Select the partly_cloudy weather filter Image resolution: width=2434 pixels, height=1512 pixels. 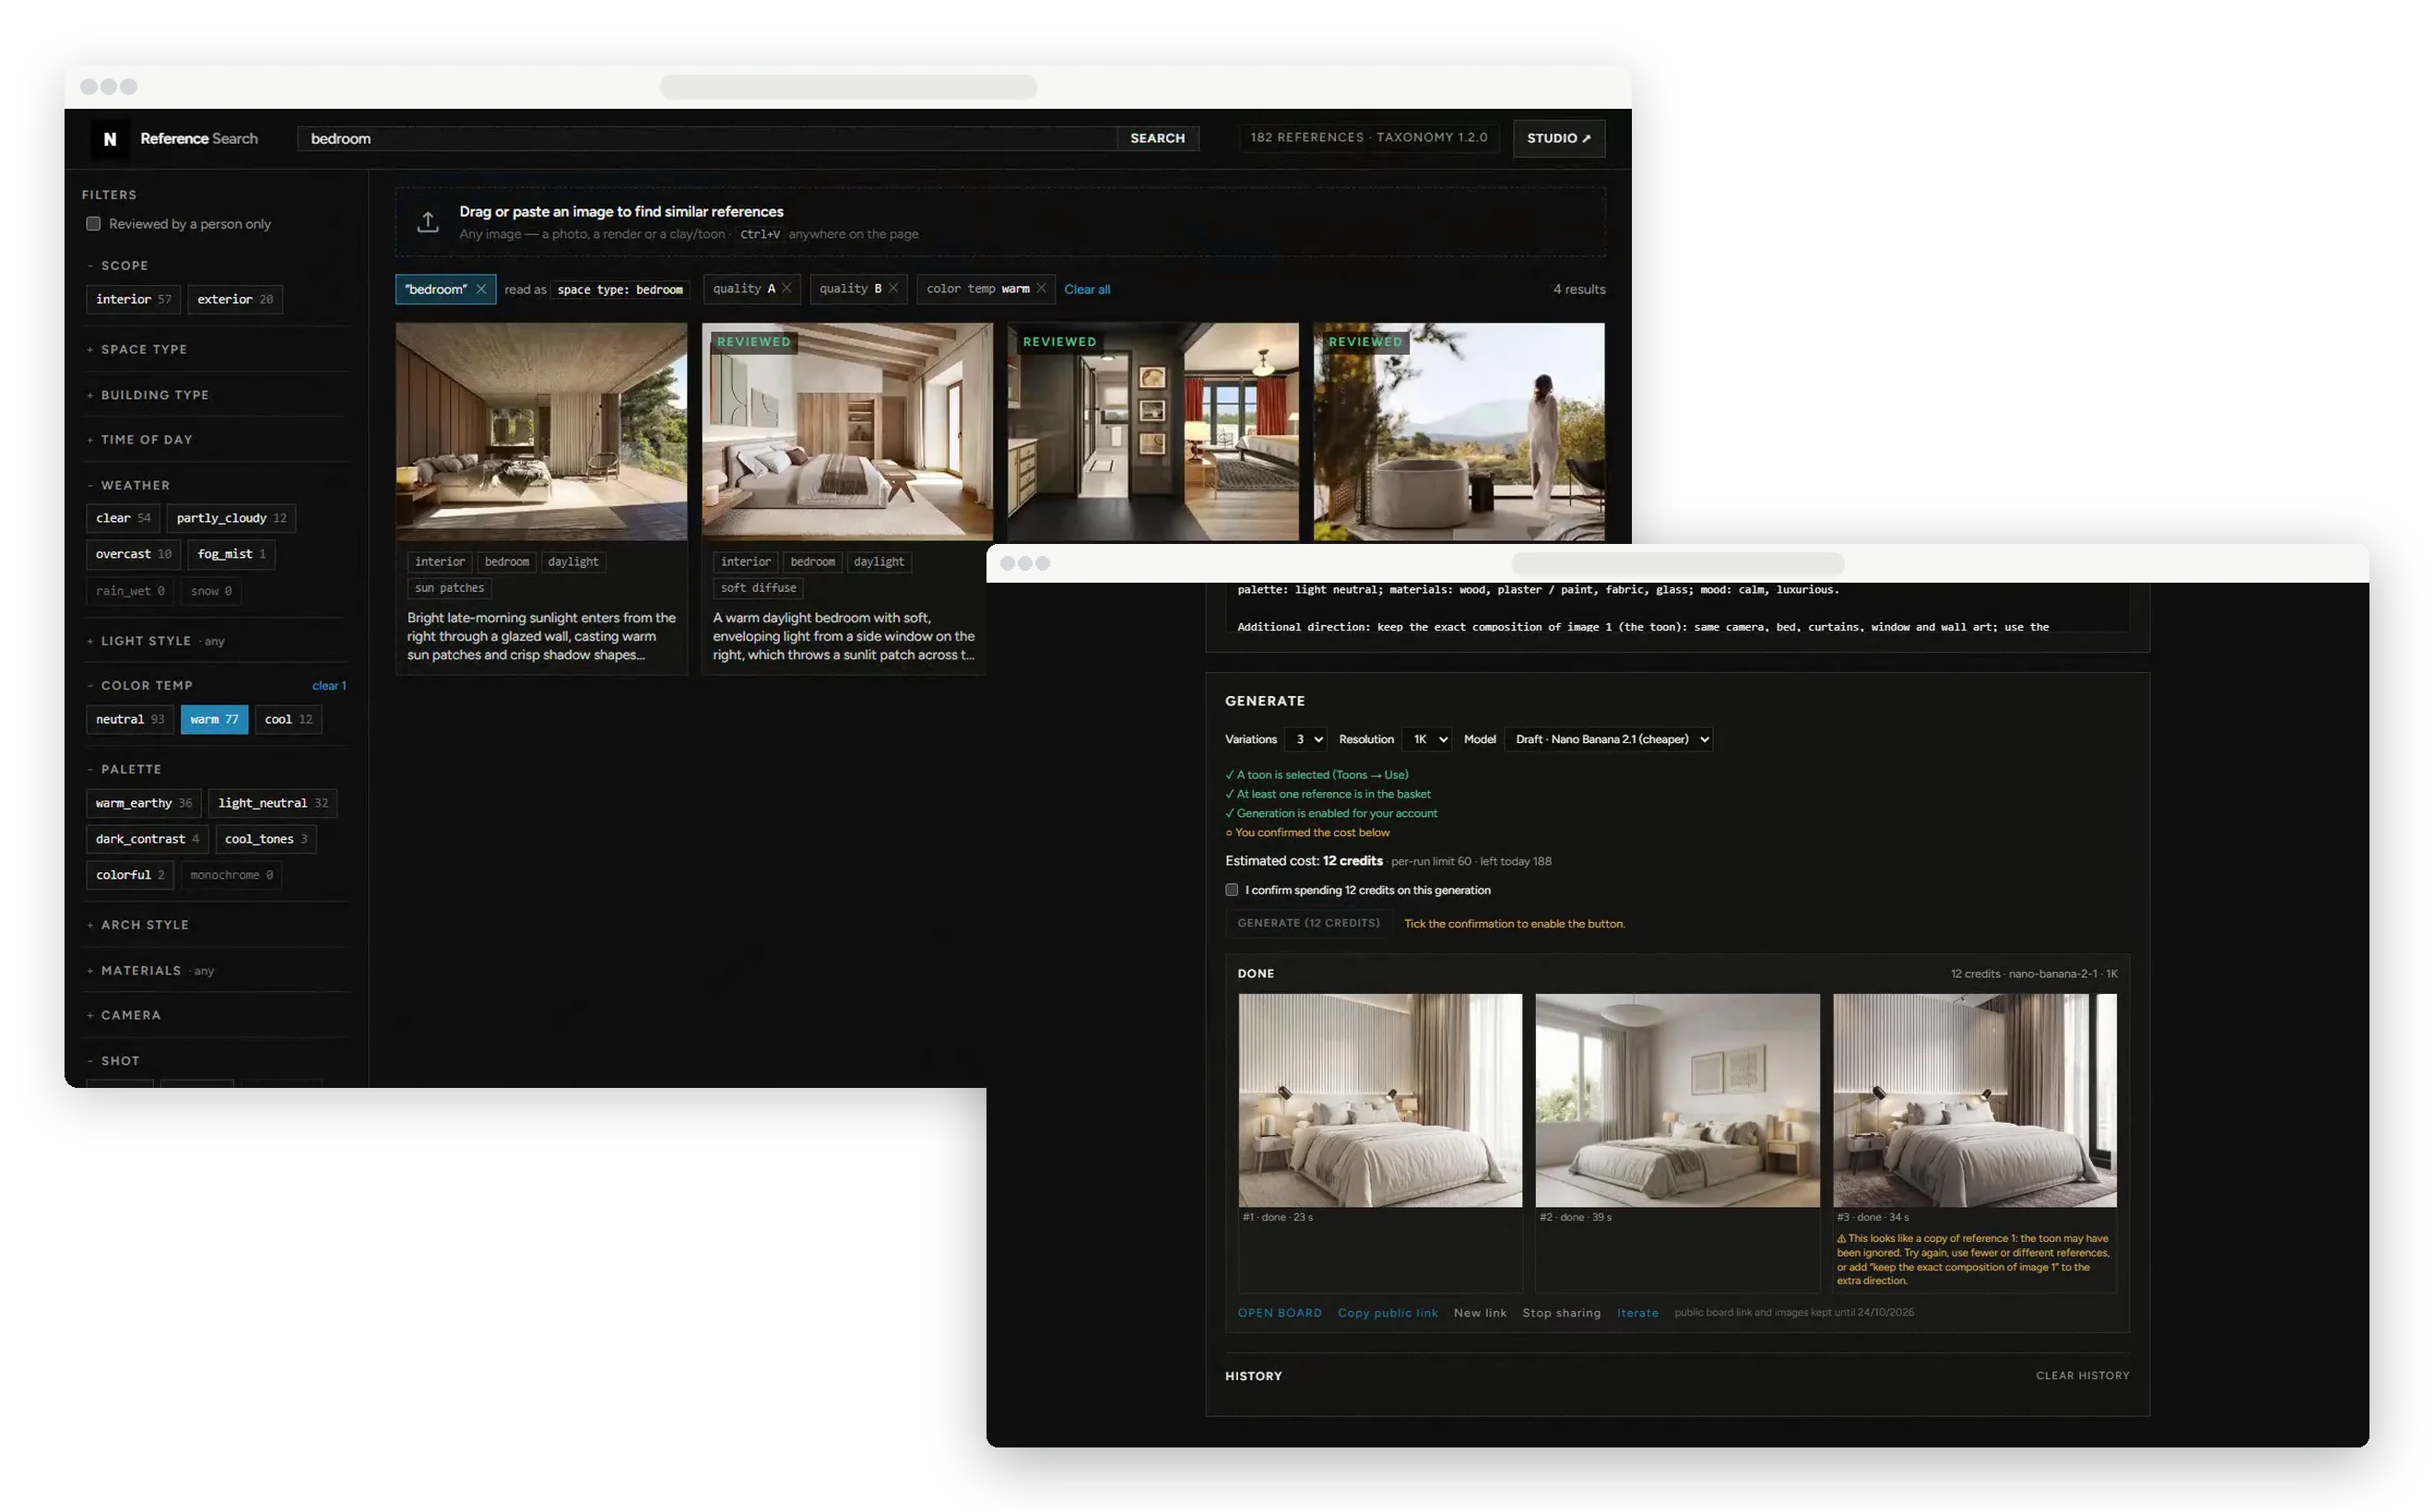[x=231, y=518]
